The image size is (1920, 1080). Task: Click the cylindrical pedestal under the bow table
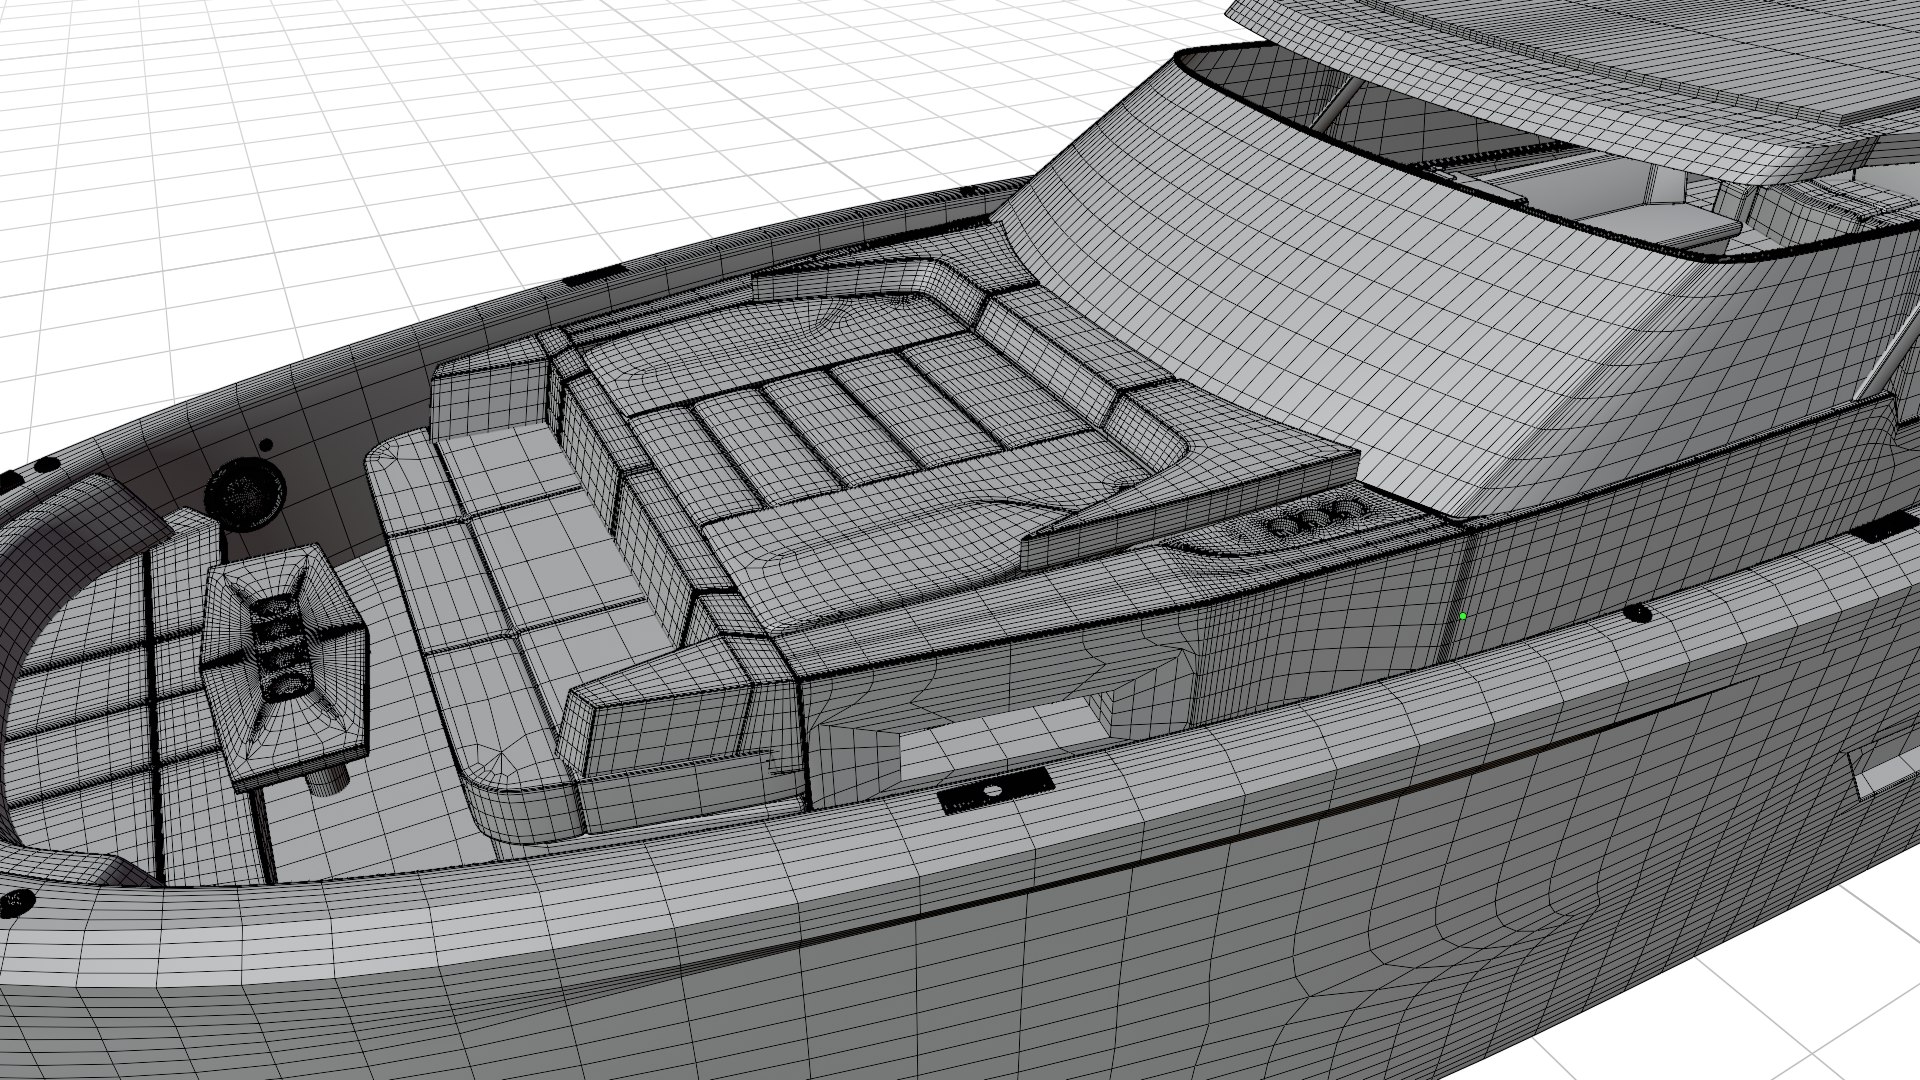click(327, 778)
